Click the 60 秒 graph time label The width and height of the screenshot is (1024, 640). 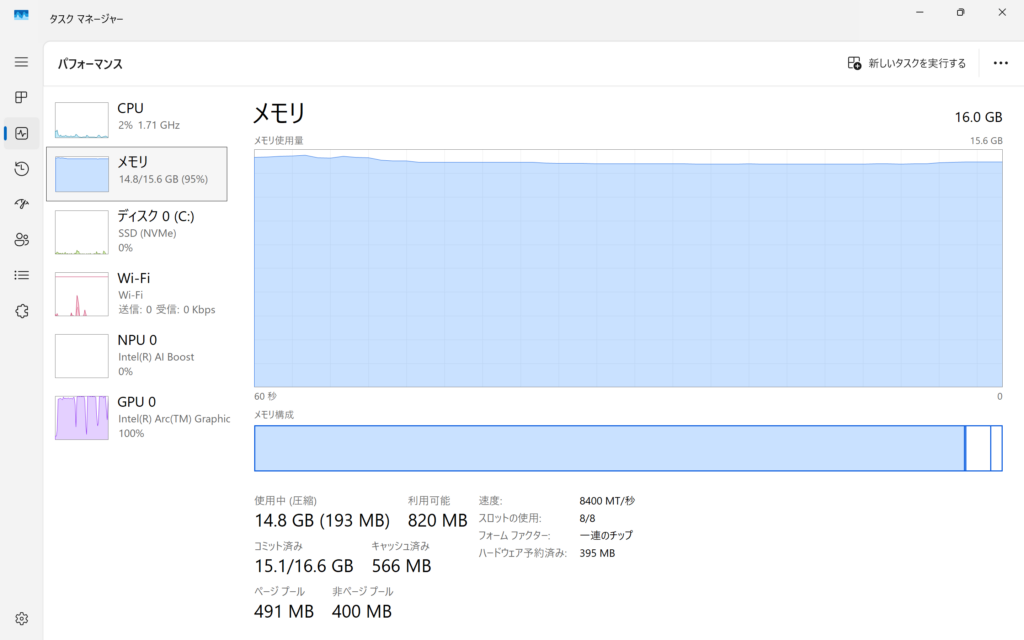(x=265, y=396)
